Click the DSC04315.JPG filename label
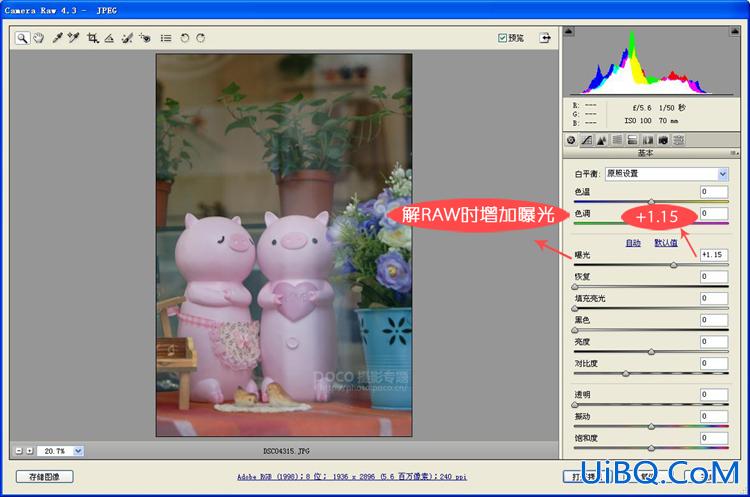This screenshot has width=750, height=497. point(286,451)
